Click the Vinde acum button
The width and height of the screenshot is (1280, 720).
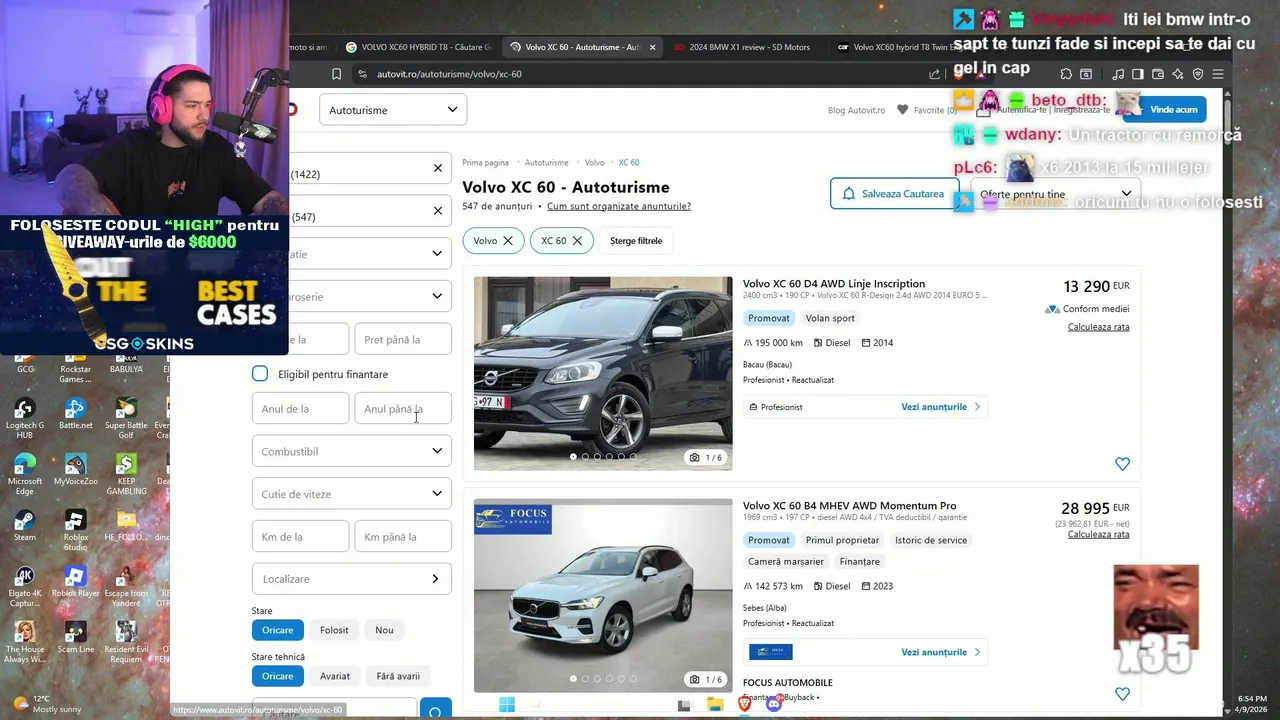[x=1173, y=109]
